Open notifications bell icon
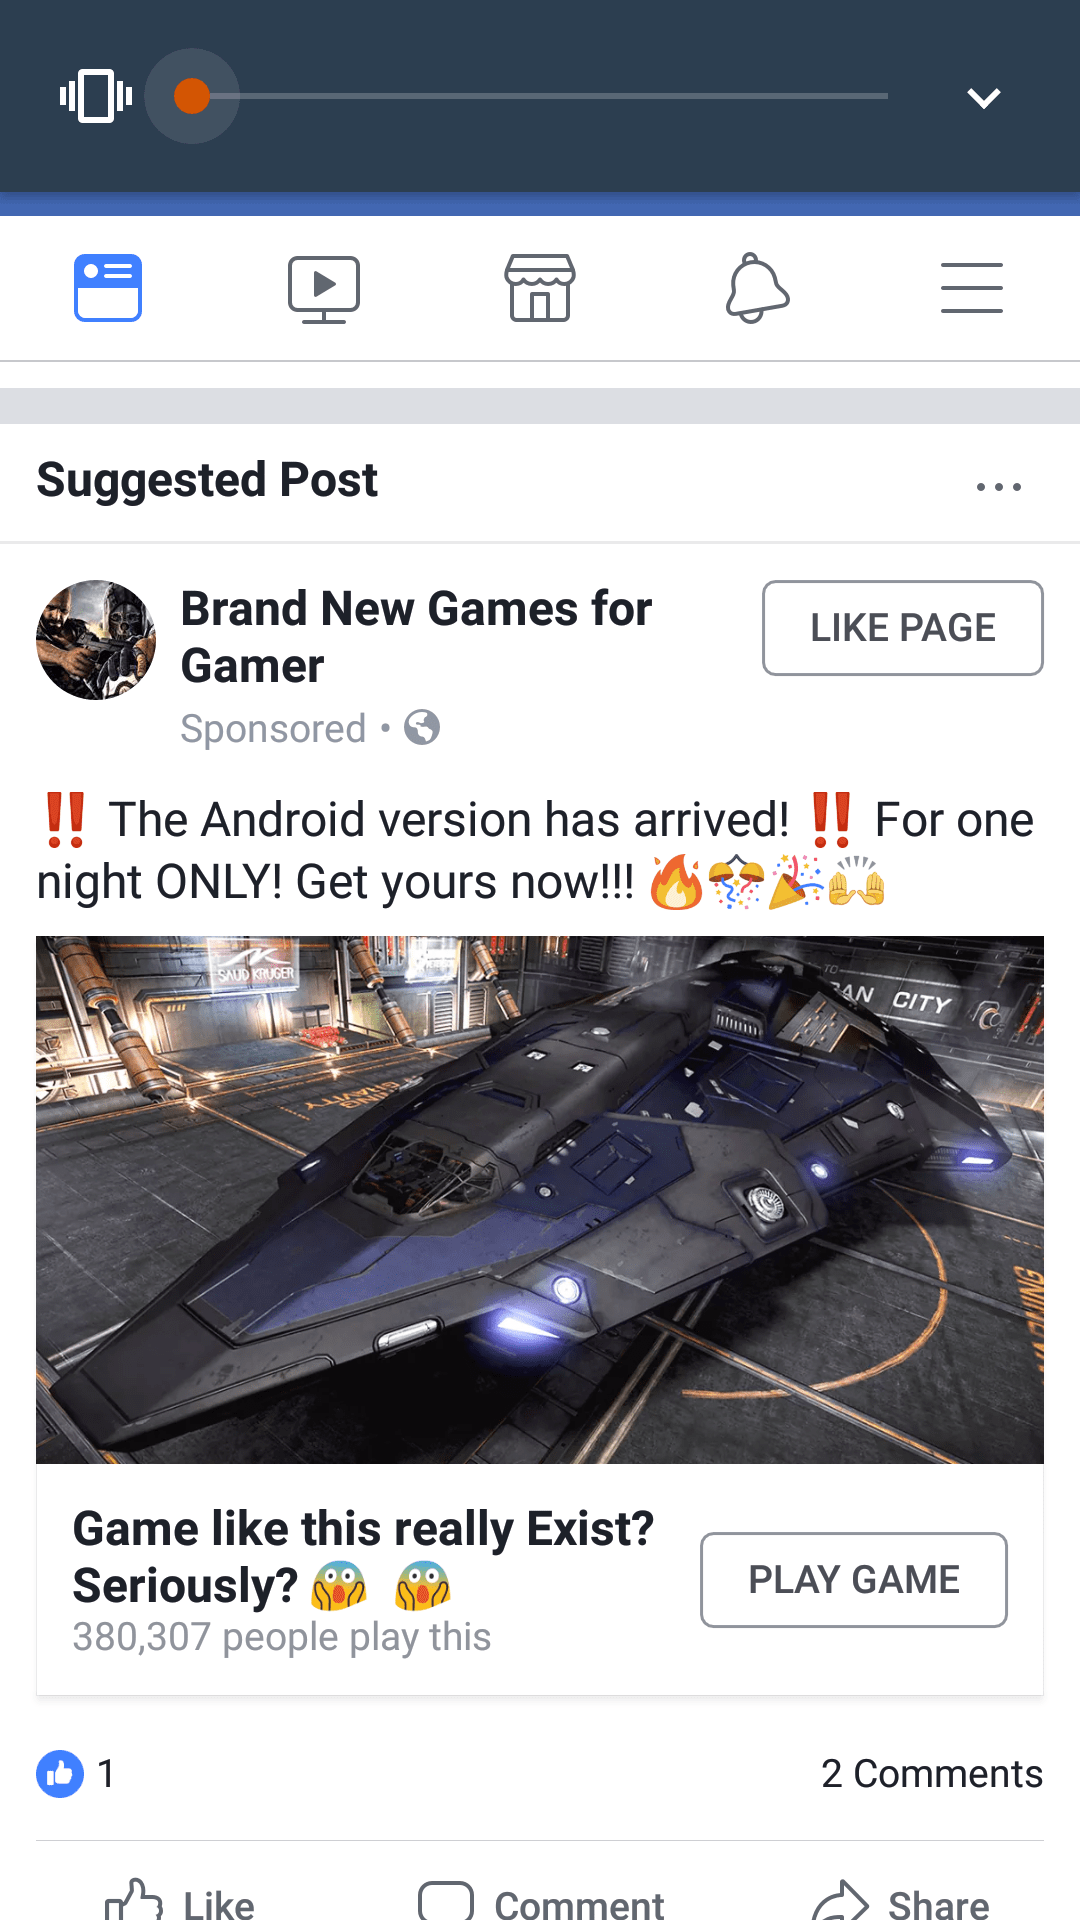 (x=757, y=288)
